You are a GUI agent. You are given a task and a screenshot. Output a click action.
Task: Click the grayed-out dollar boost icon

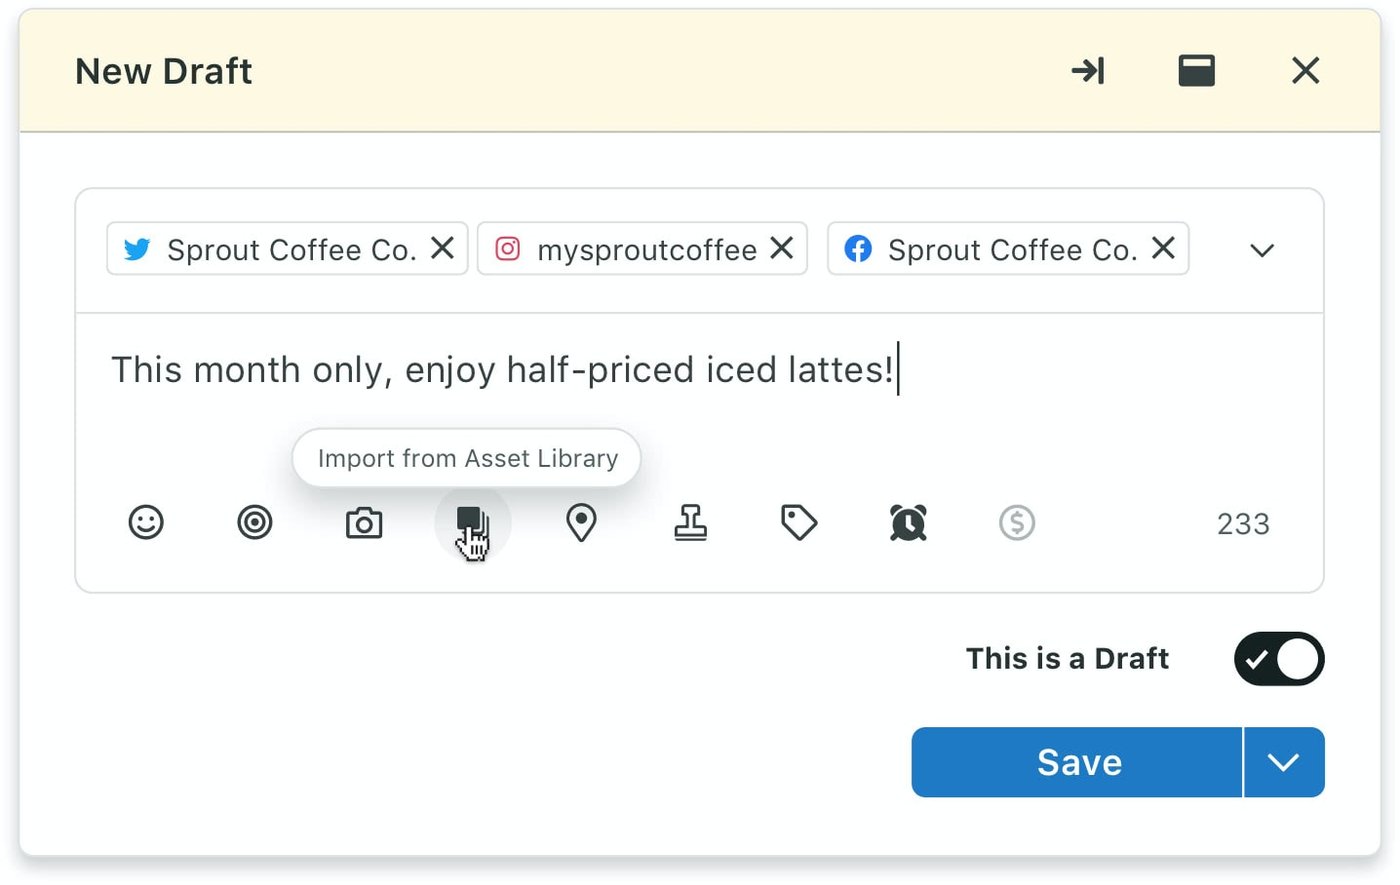(x=1017, y=522)
